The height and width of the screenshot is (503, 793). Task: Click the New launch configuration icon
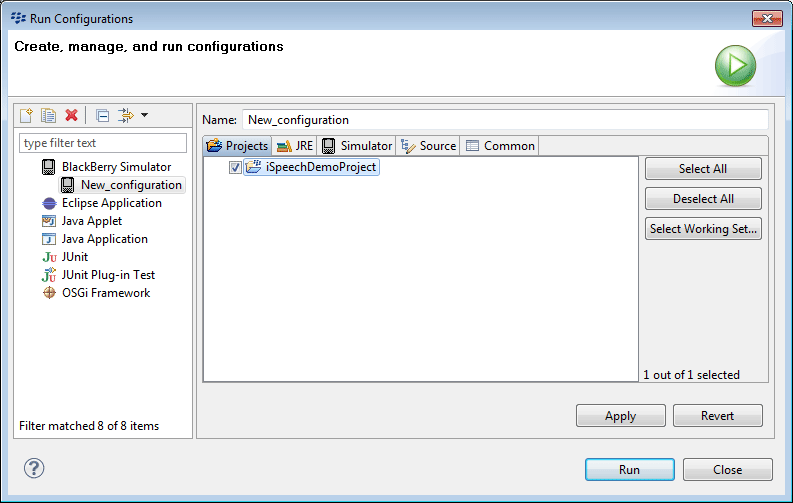tap(27, 116)
